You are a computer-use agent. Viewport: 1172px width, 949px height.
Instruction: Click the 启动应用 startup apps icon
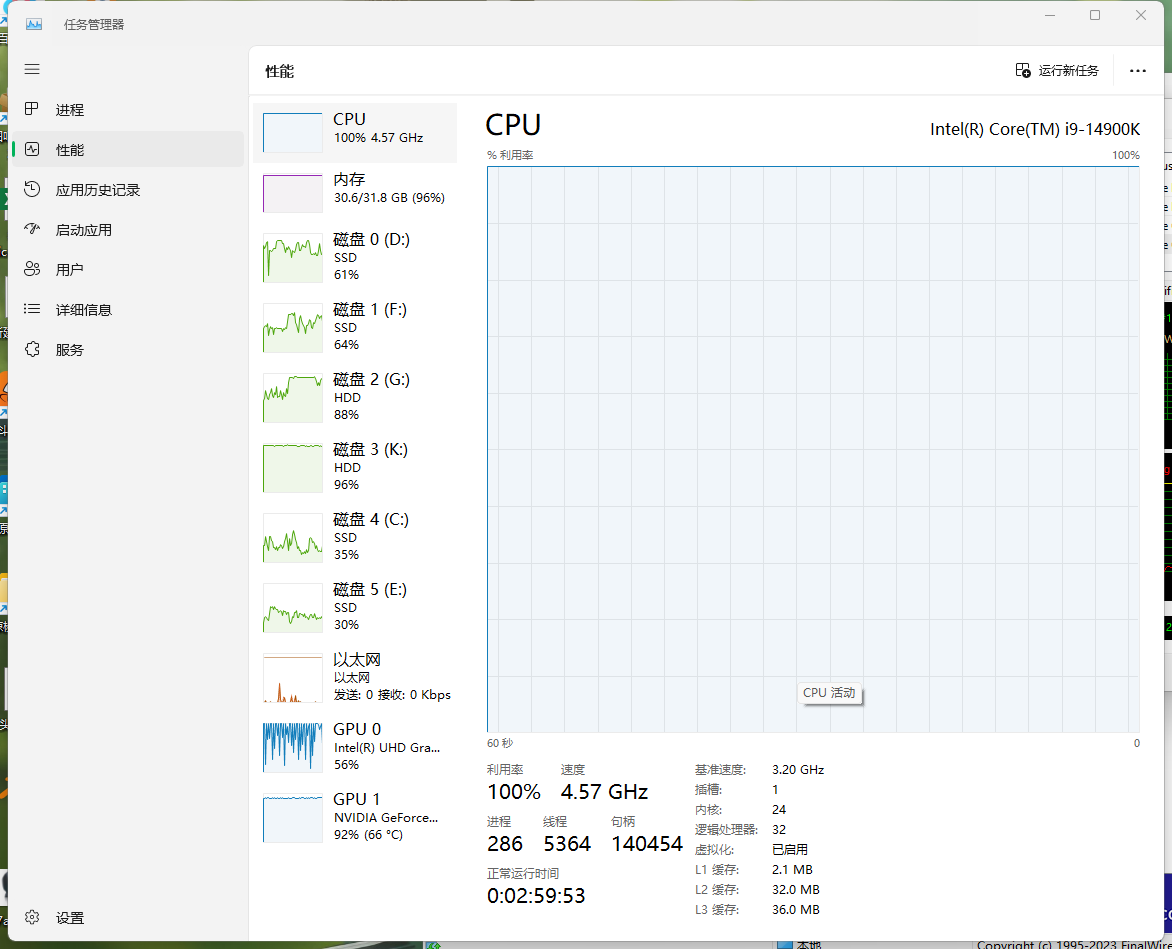[x=31, y=229]
